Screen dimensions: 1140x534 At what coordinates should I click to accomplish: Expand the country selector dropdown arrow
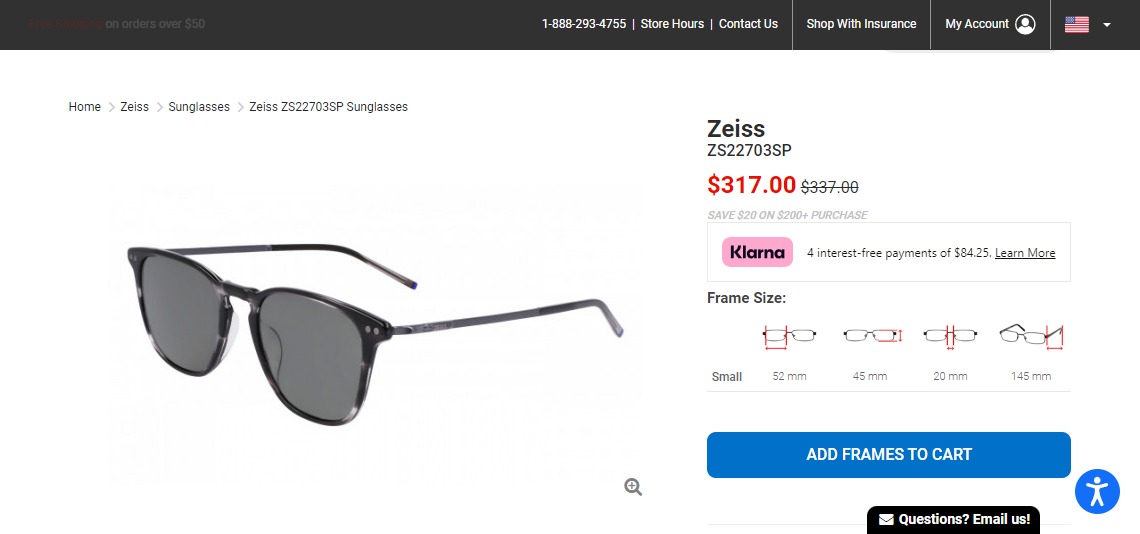(1107, 25)
